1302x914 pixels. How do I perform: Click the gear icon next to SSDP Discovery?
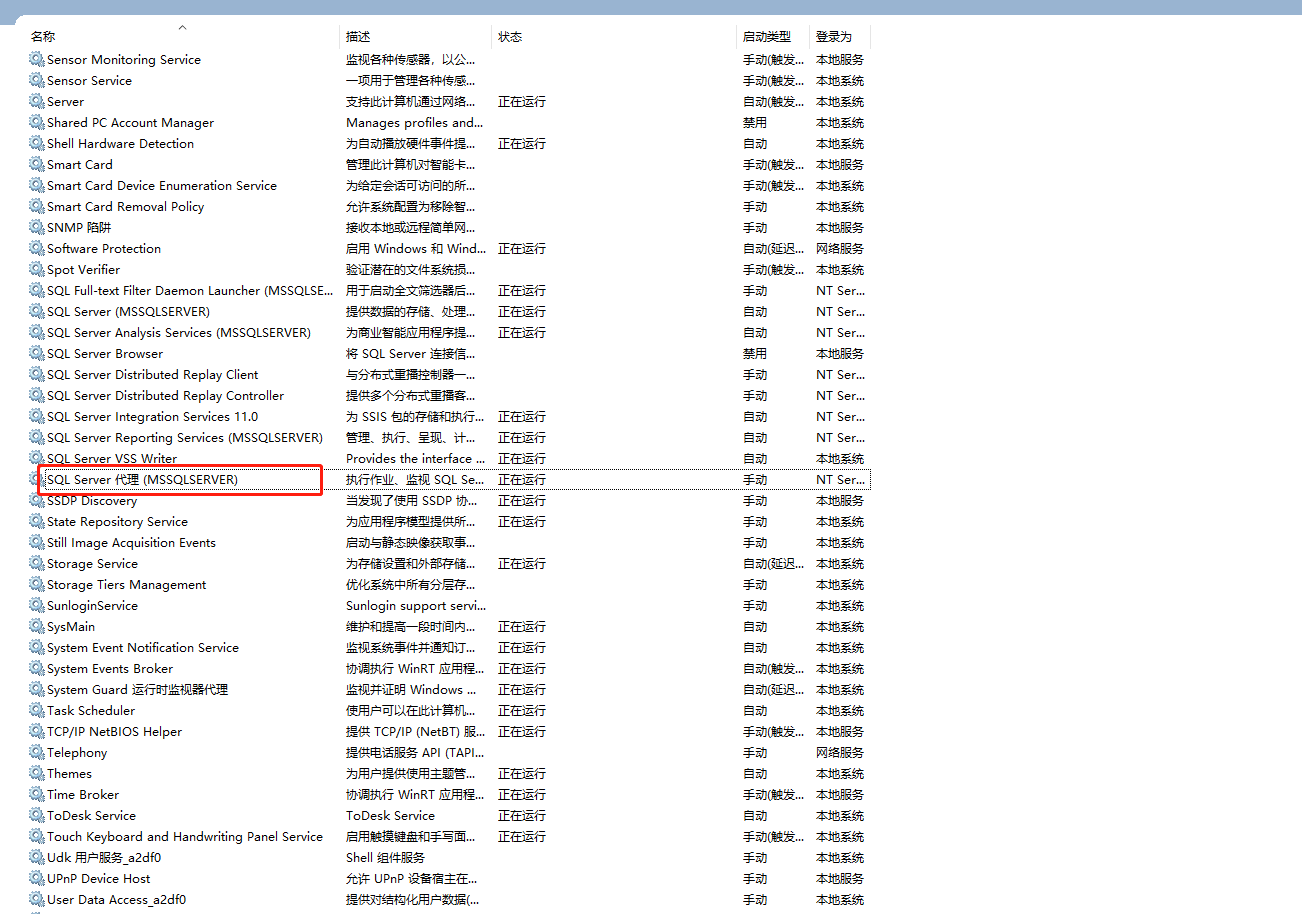pyautogui.click(x=37, y=501)
